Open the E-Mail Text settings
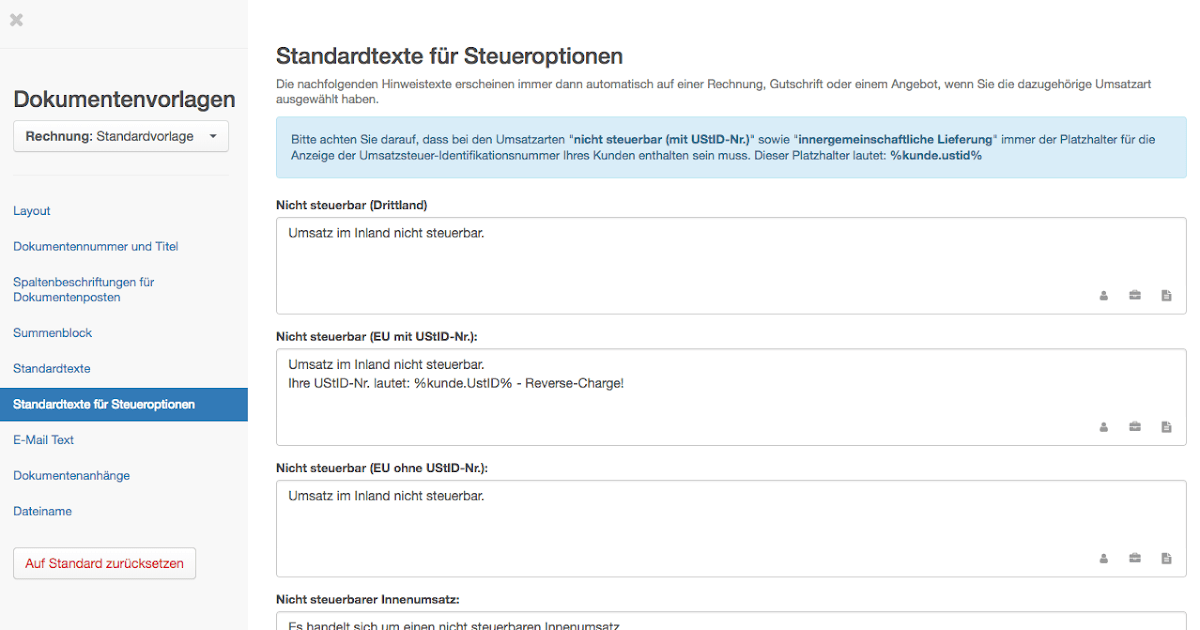The image size is (1200, 630). pos(44,440)
